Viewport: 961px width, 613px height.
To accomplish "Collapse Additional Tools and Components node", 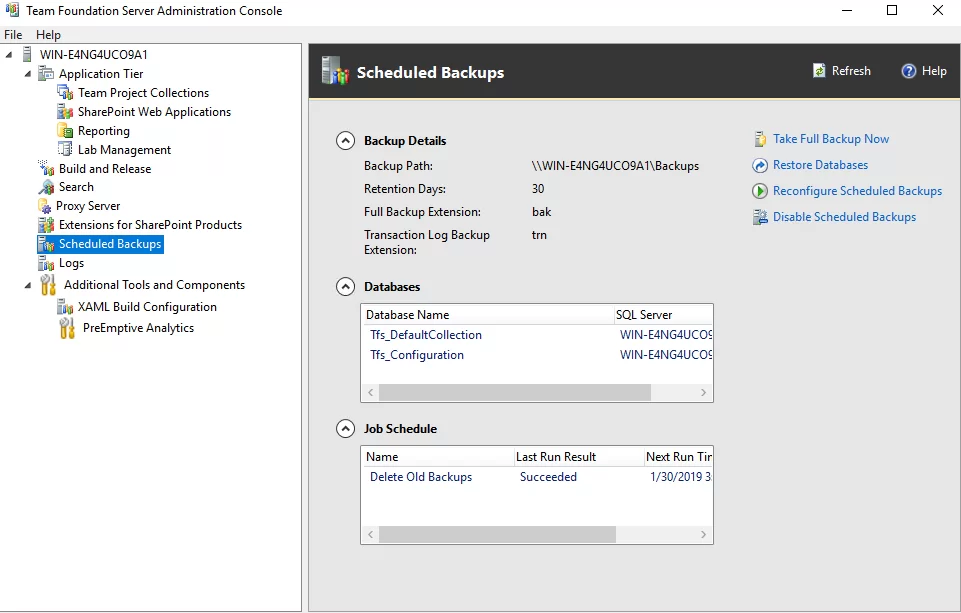I will click(x=28, y=285).
